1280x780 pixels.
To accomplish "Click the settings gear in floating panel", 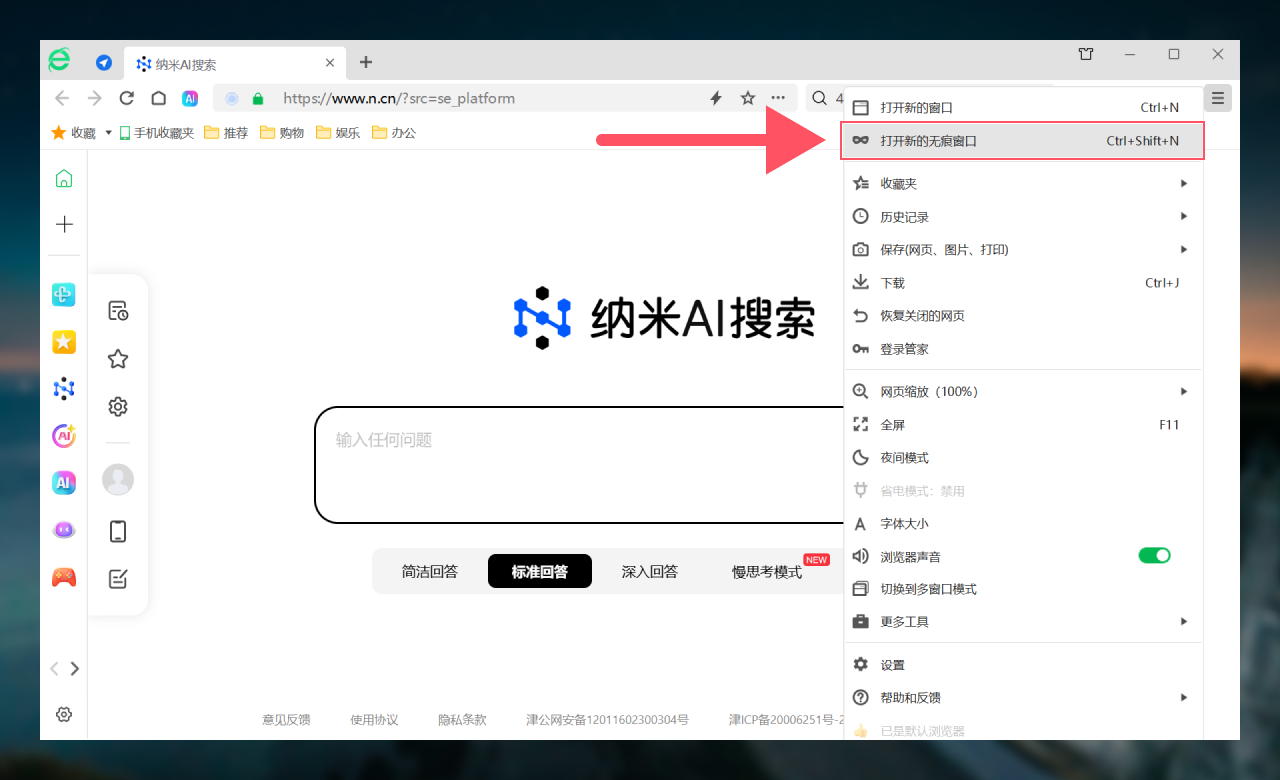I will pos(118,407).
